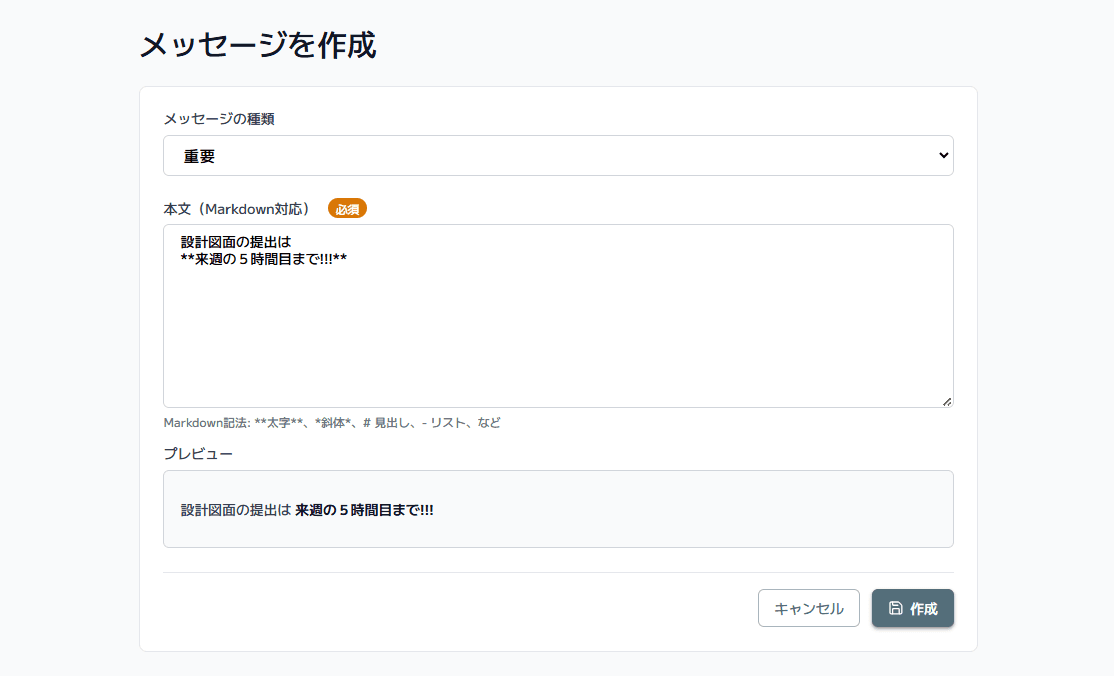Grab the textarea resize handle corner
Screen dimensions: 1114x676
click(x=946, y=401)
